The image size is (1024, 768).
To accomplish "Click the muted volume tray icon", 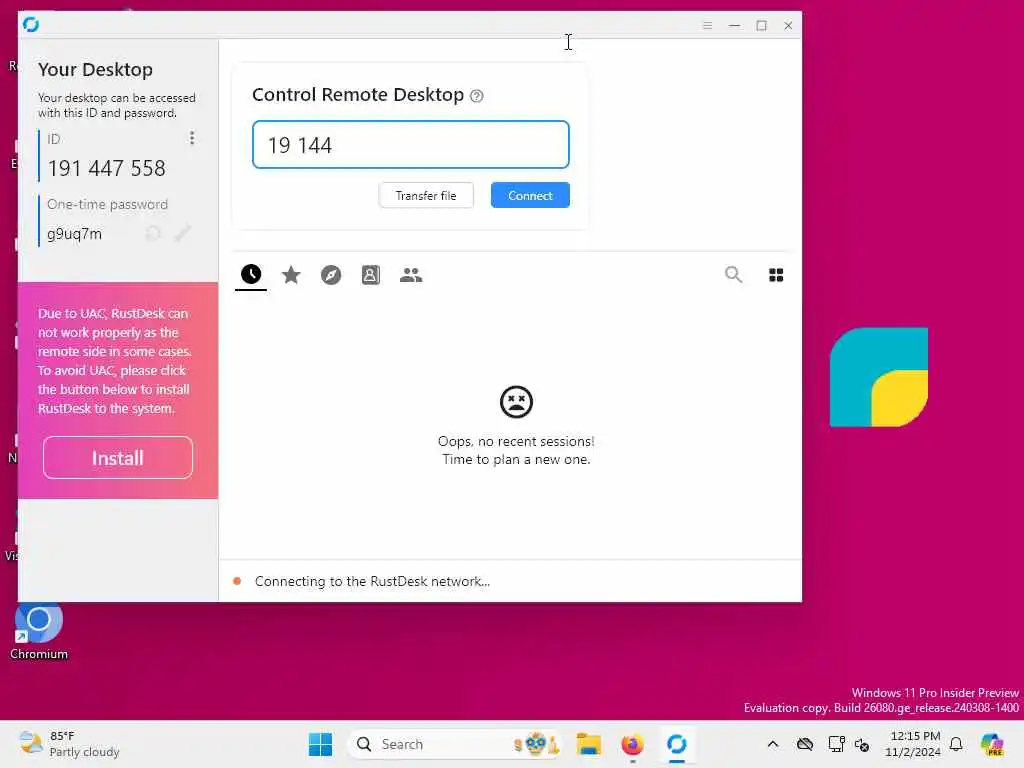I will pyautogui.click(x=862, y=744).
